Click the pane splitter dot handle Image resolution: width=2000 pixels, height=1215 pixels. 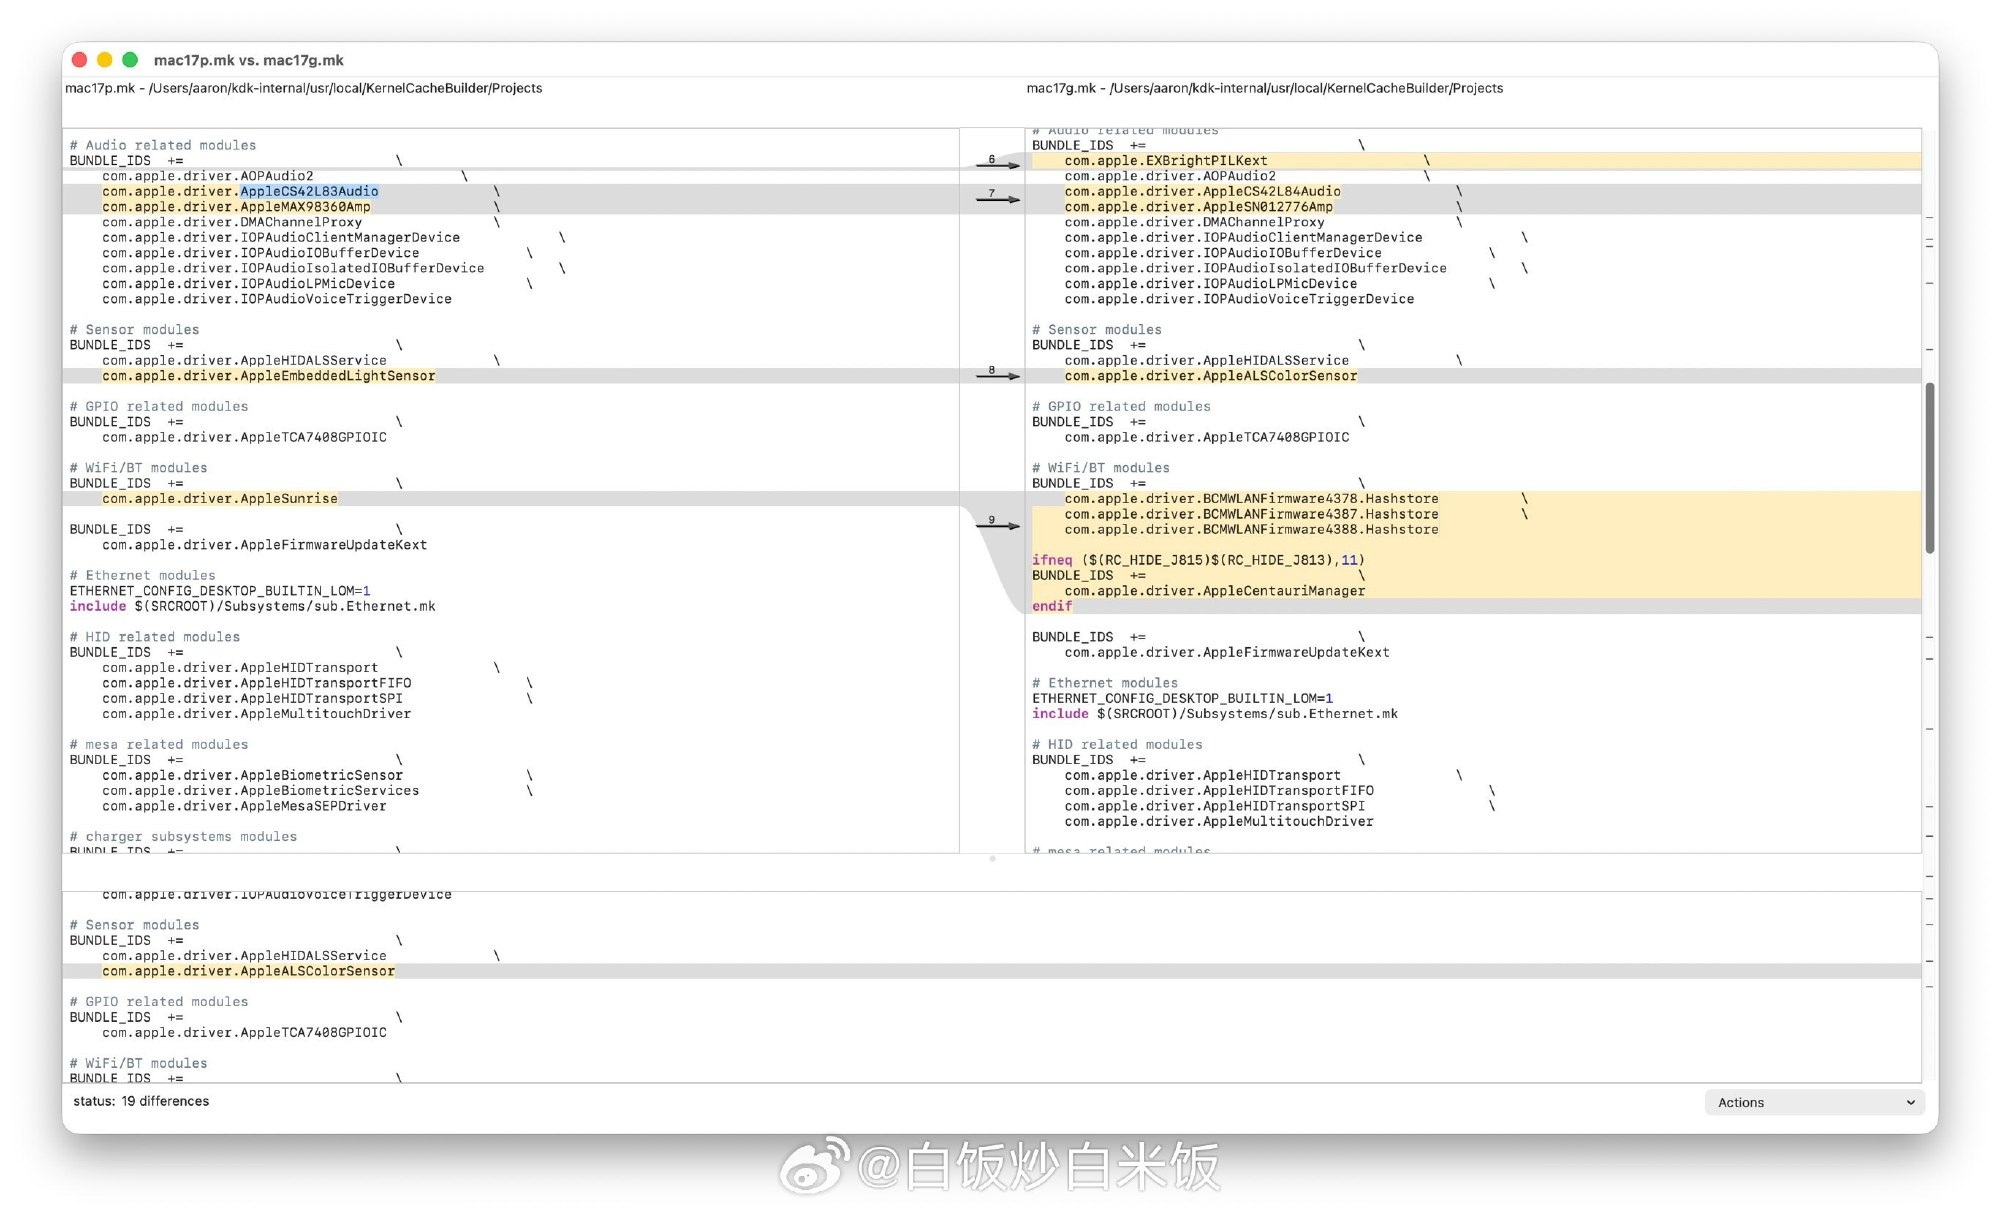pos(992,858)
